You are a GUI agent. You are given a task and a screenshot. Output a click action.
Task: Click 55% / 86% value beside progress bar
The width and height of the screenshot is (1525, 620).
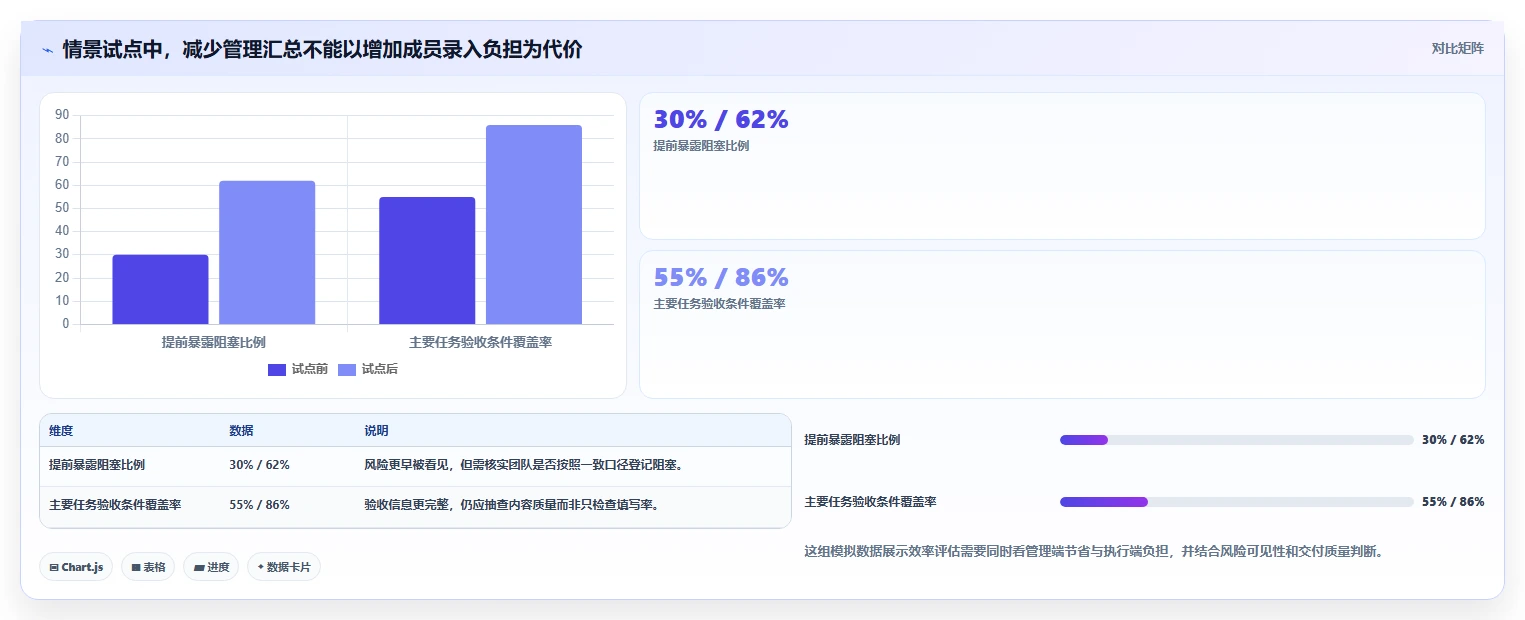[1453, 502]
